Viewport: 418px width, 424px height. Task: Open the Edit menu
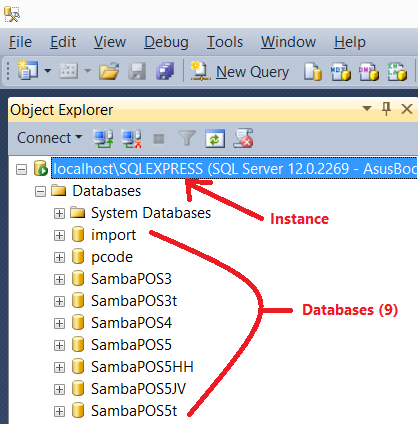(63, 42)
